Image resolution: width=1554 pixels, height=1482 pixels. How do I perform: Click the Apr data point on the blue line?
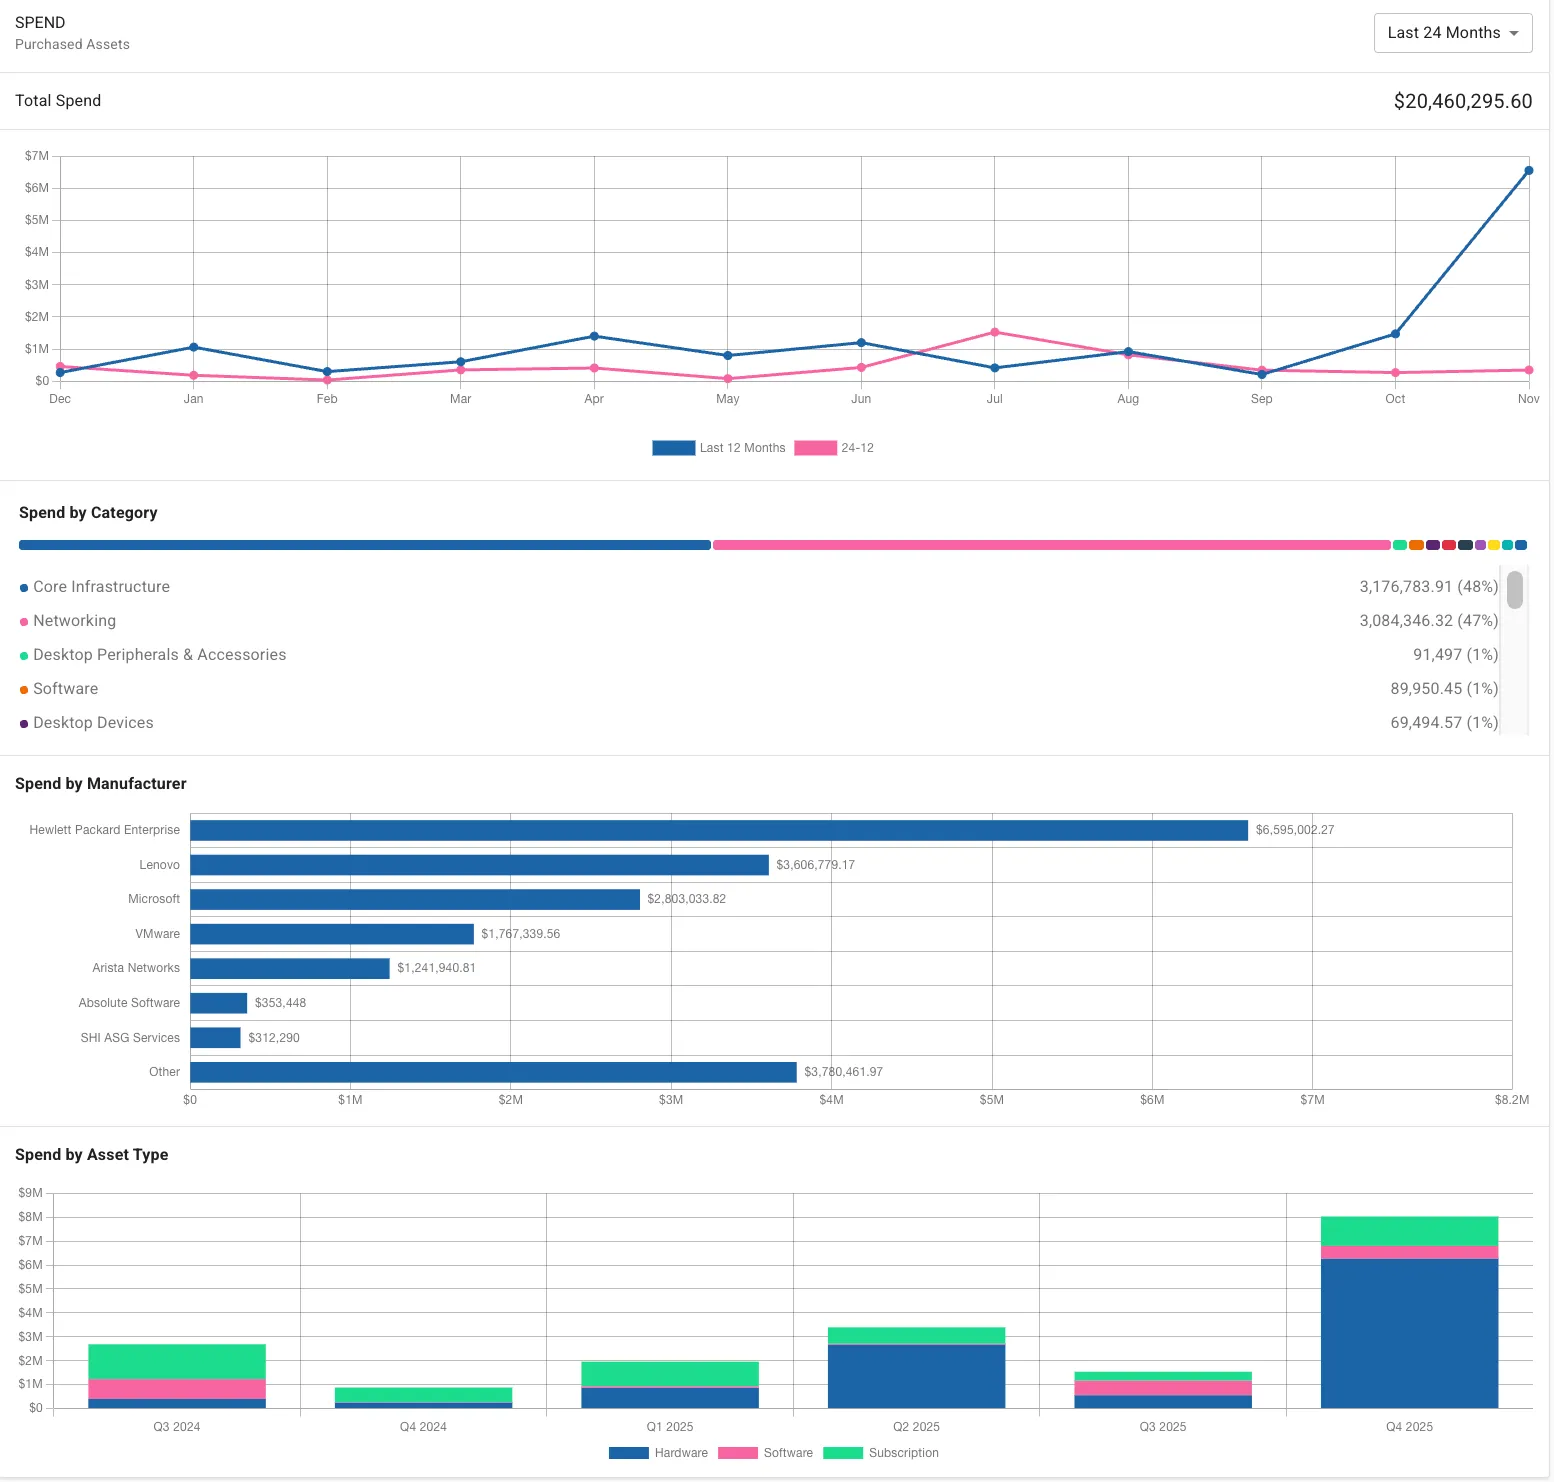[x=594, y=336]
